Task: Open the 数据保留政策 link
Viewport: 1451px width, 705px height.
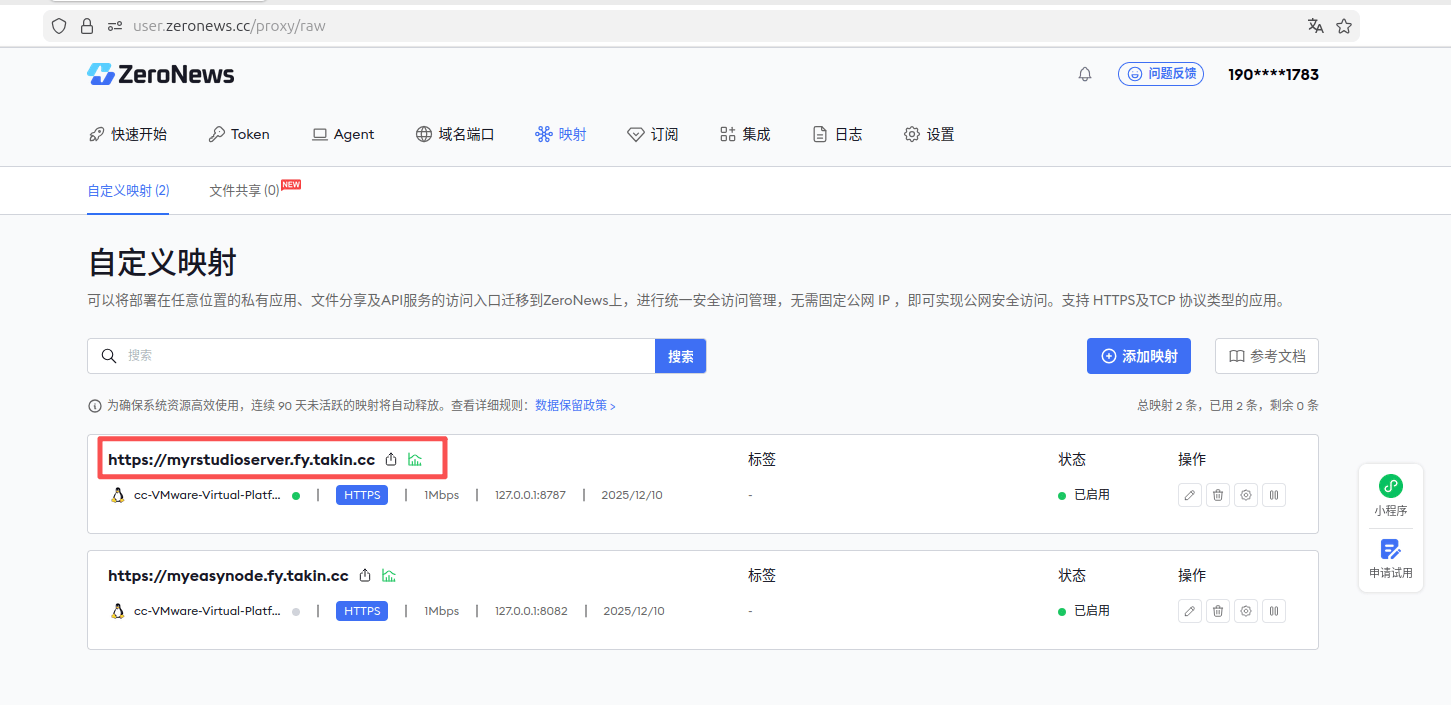Action: pos(575,406)
